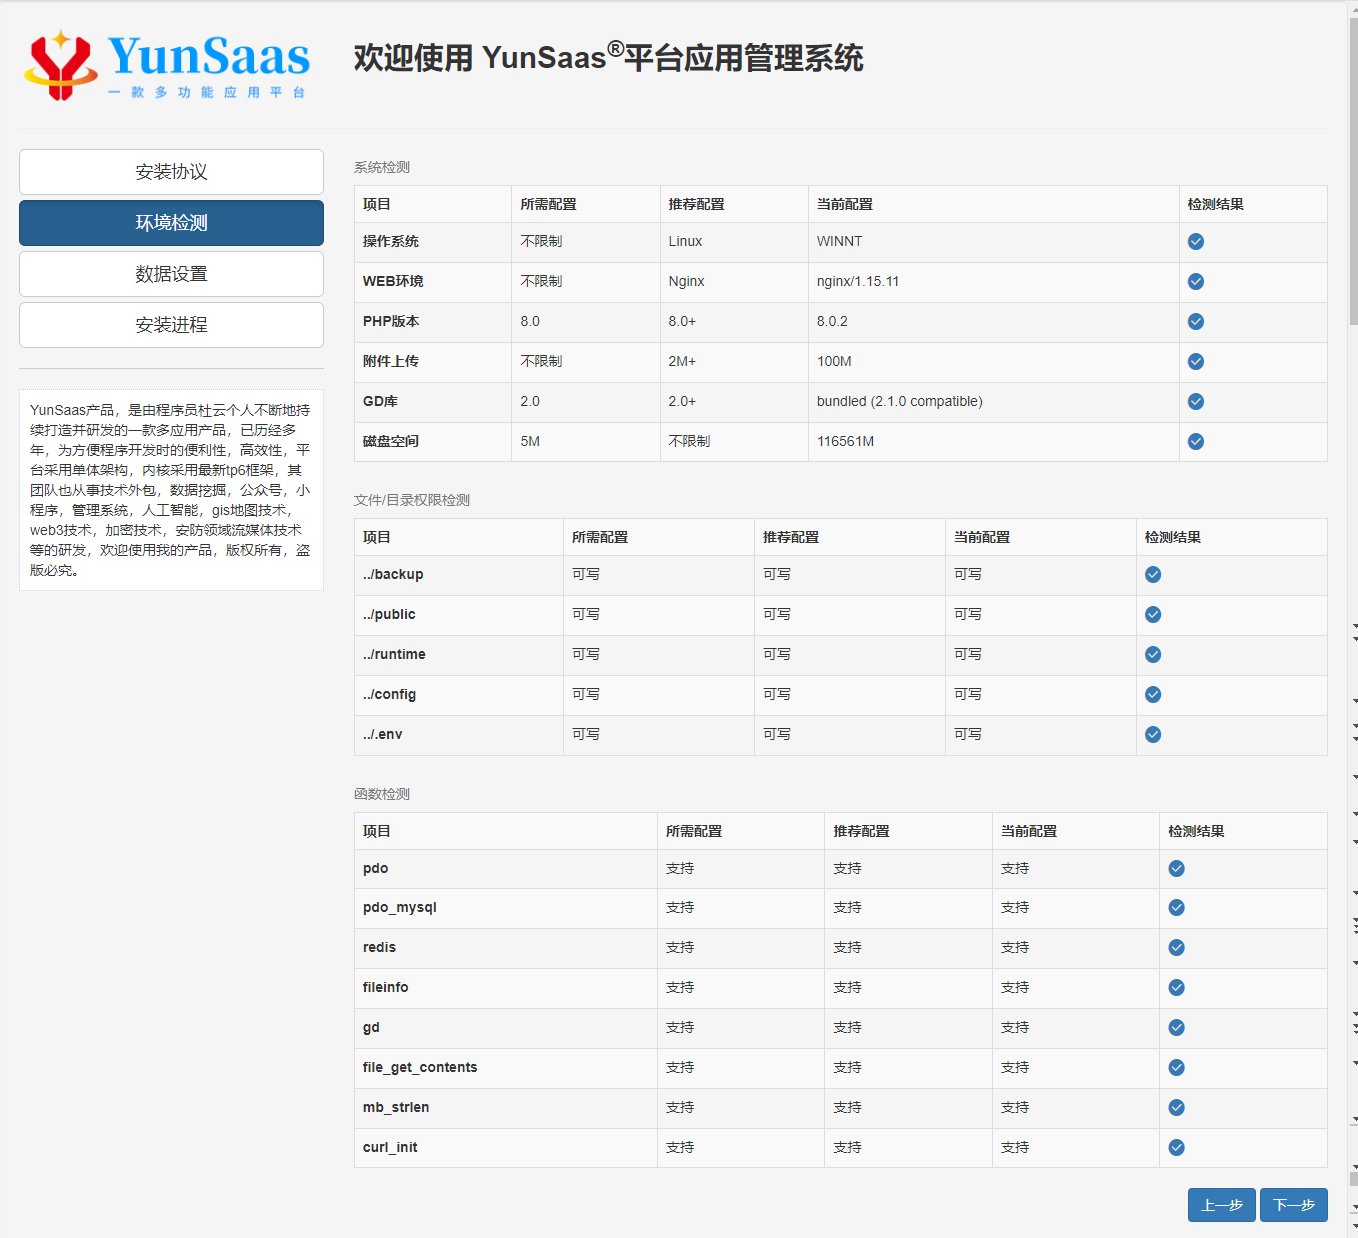
Task: Click the vertical page scrollbar
Action: tap(1352, 170)
